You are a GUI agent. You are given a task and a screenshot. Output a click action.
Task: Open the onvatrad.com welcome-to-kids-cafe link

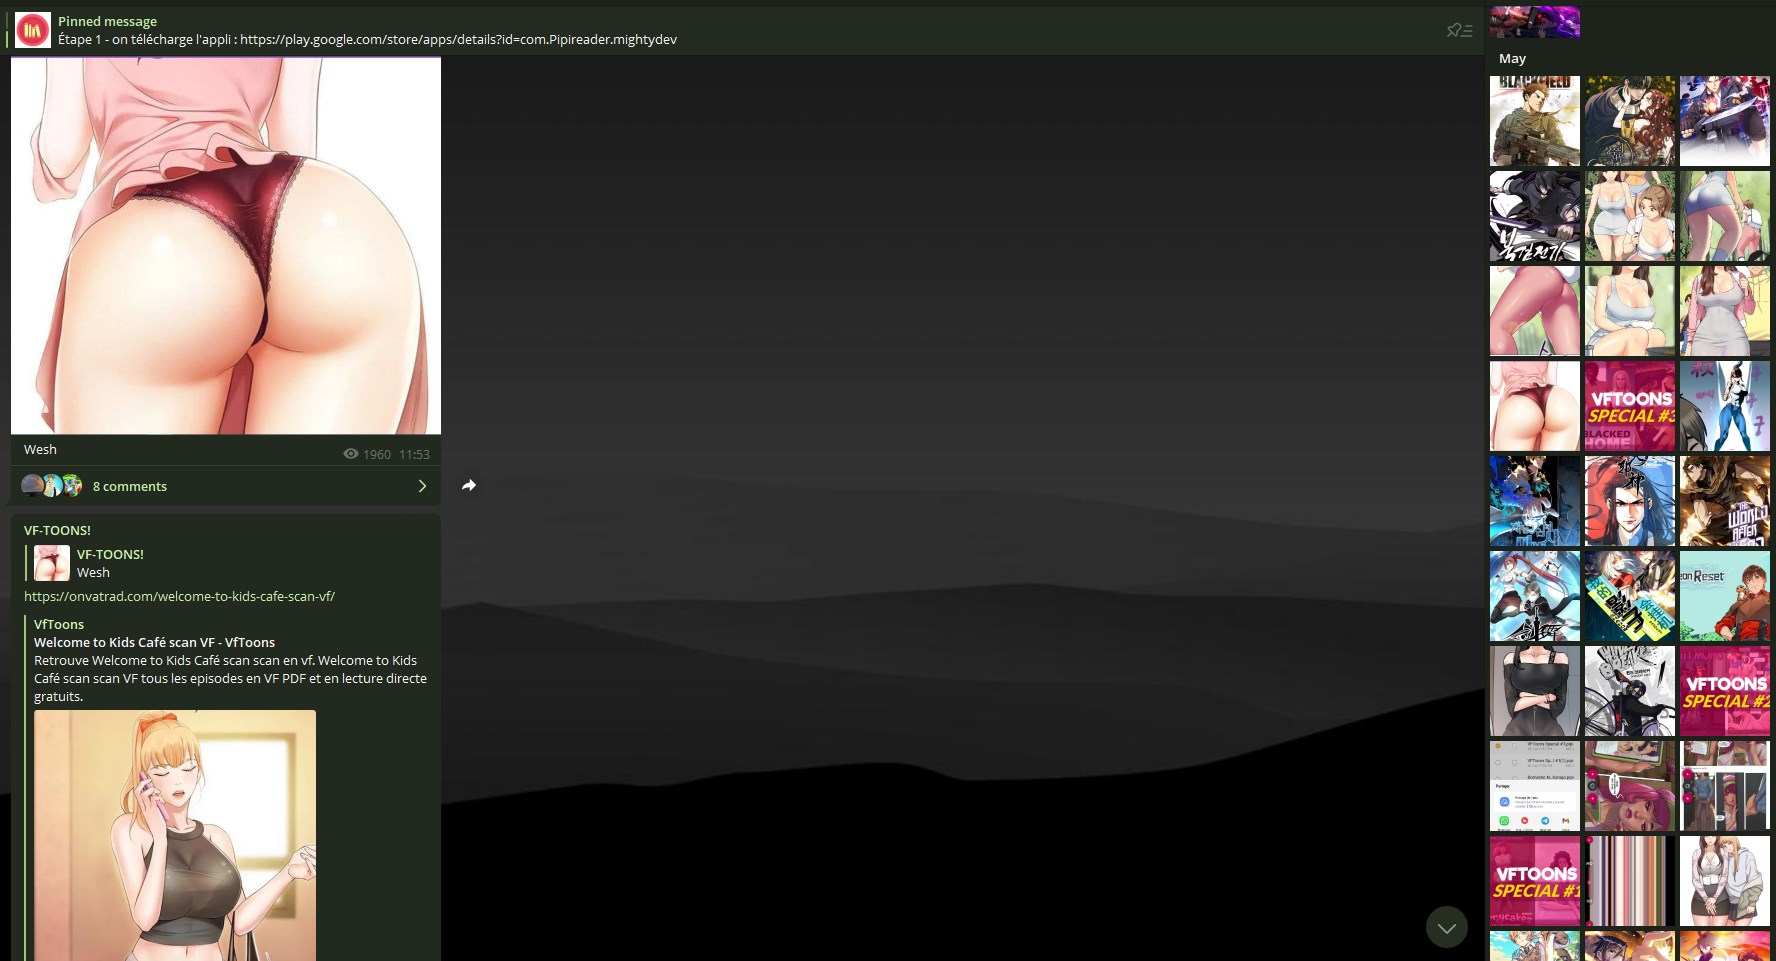(179, 596)
